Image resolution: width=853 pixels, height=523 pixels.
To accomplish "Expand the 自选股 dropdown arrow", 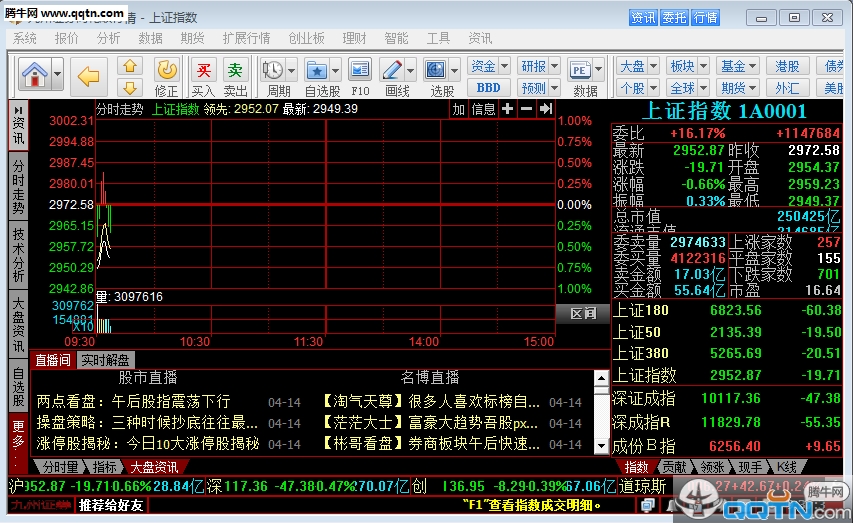I will (336, 70).
